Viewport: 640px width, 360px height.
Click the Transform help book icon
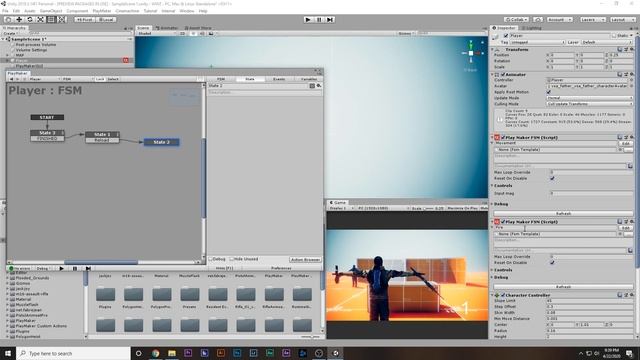click(x=620, y=49)
